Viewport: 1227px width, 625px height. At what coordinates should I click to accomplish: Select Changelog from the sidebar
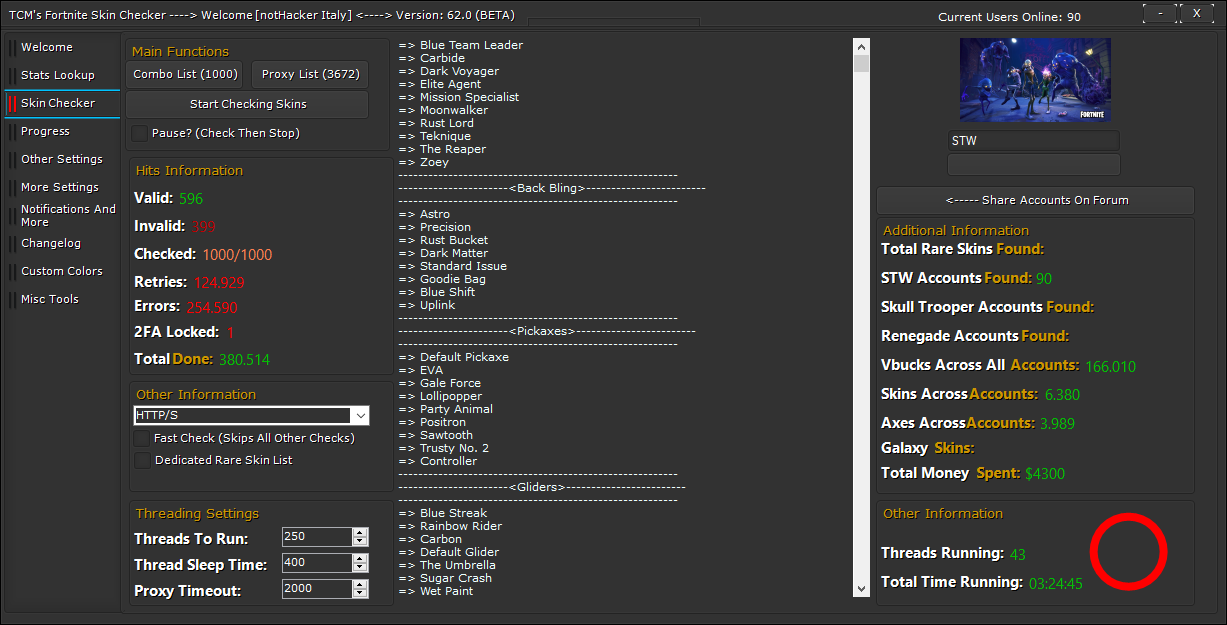[51, 243]
